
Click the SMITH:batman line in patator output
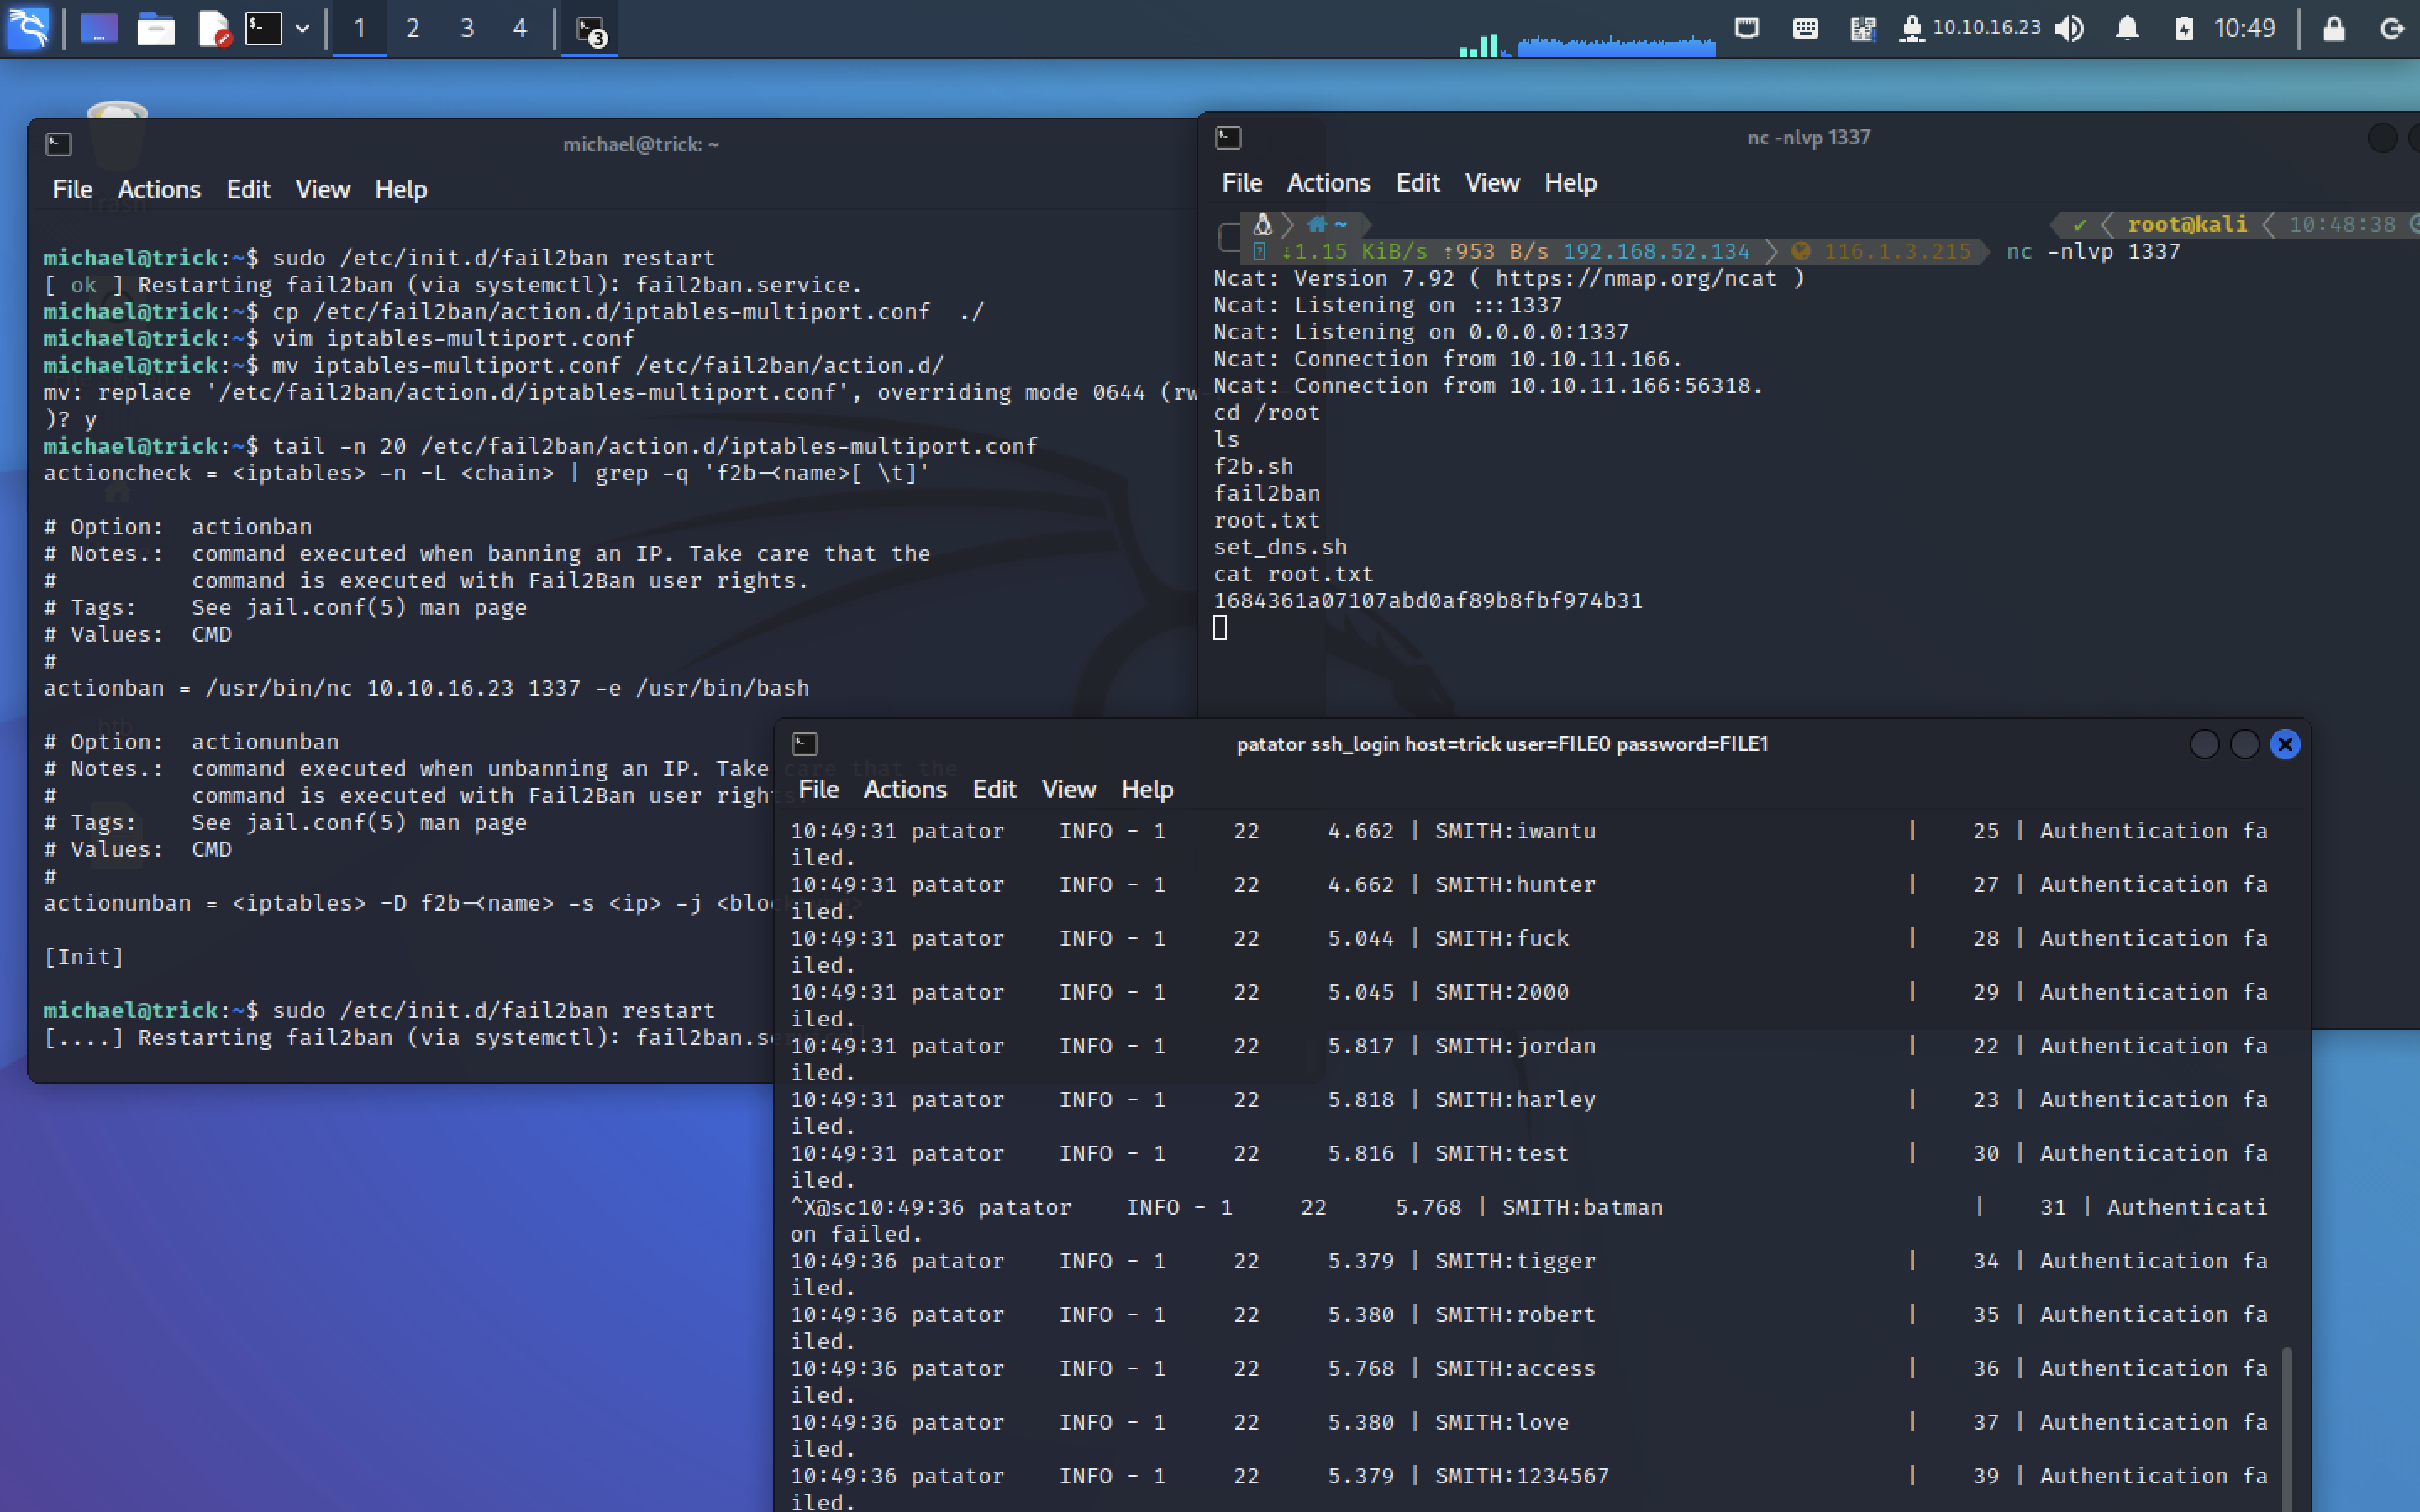pos(1528,1220)
